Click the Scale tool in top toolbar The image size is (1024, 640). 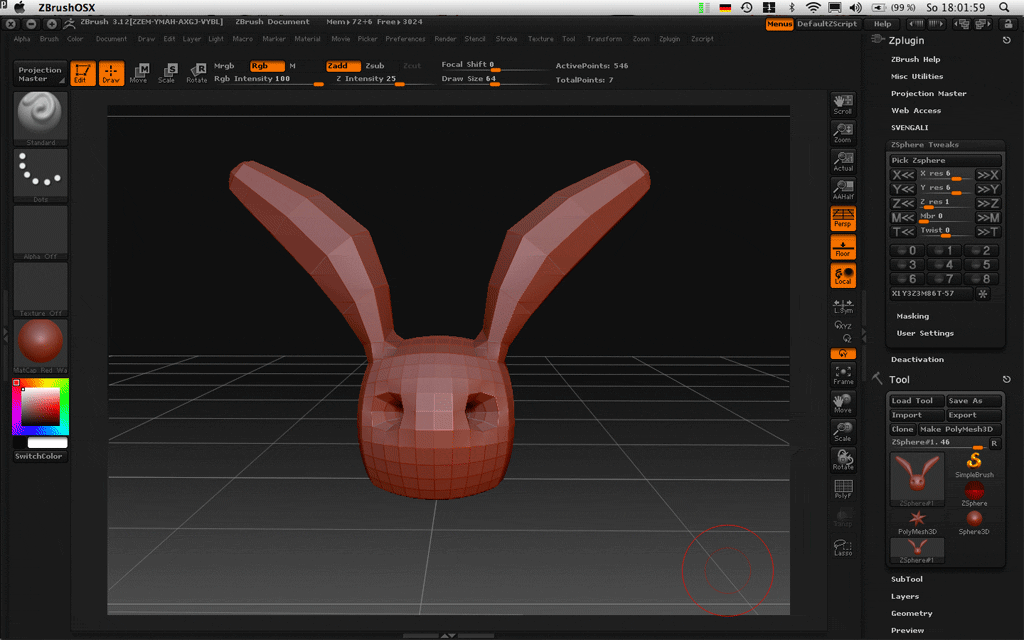pos(167,73)
